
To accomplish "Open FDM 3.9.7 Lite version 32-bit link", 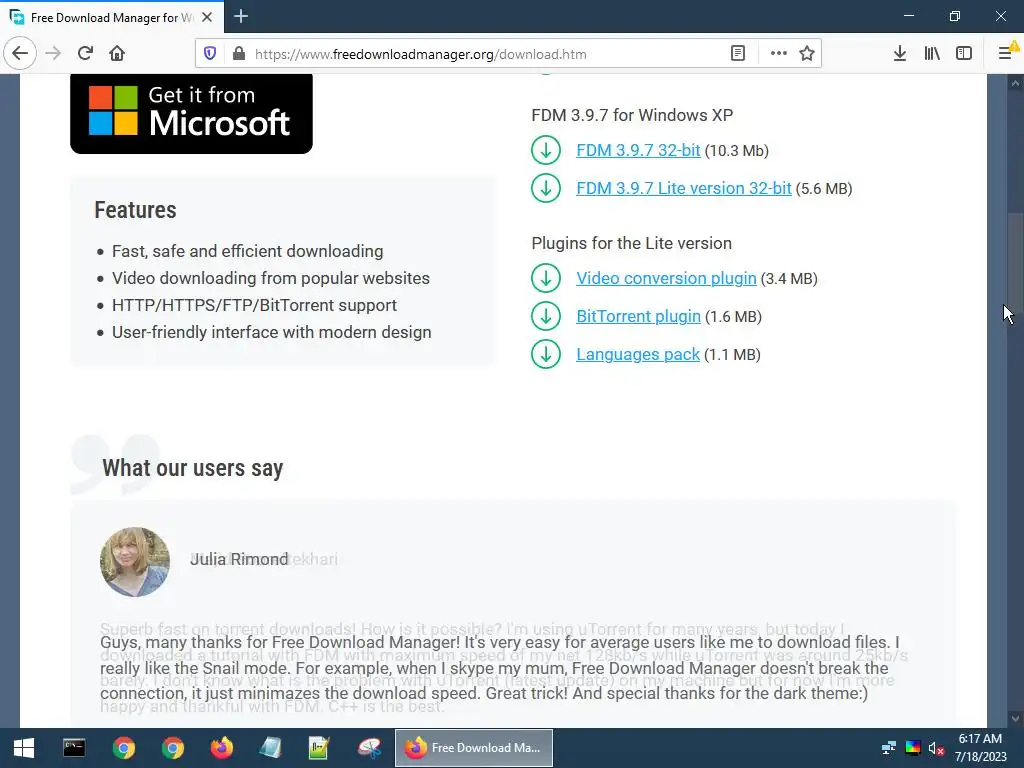I will (x=684, y=188).
